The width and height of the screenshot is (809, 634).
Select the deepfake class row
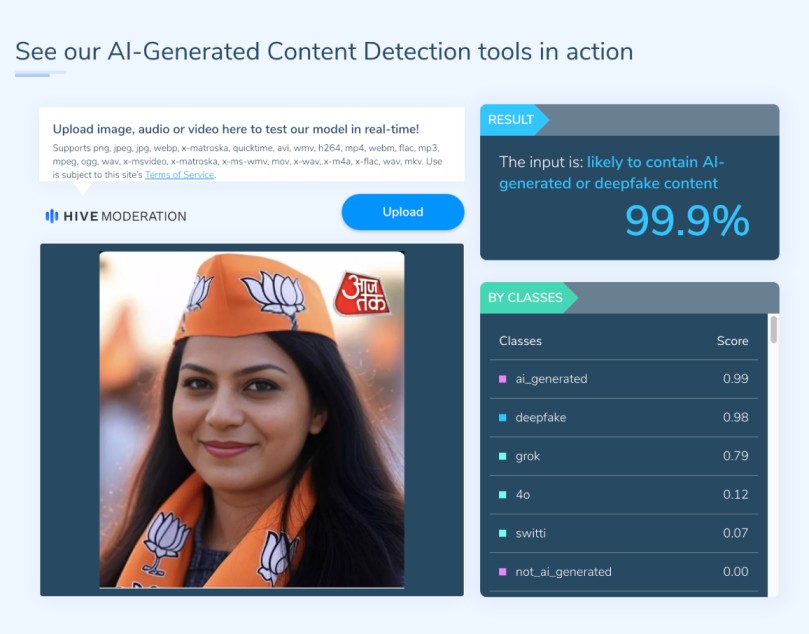tap(624, 417)
